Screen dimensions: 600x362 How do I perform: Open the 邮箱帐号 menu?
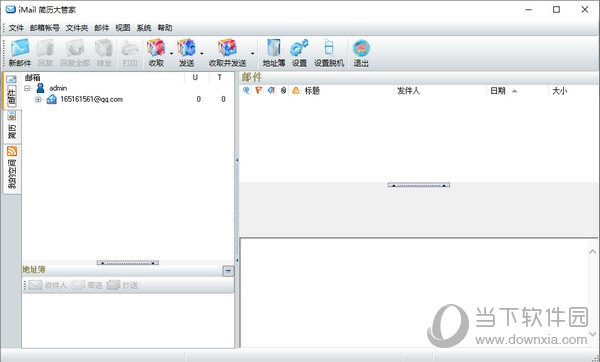point(45,28)
